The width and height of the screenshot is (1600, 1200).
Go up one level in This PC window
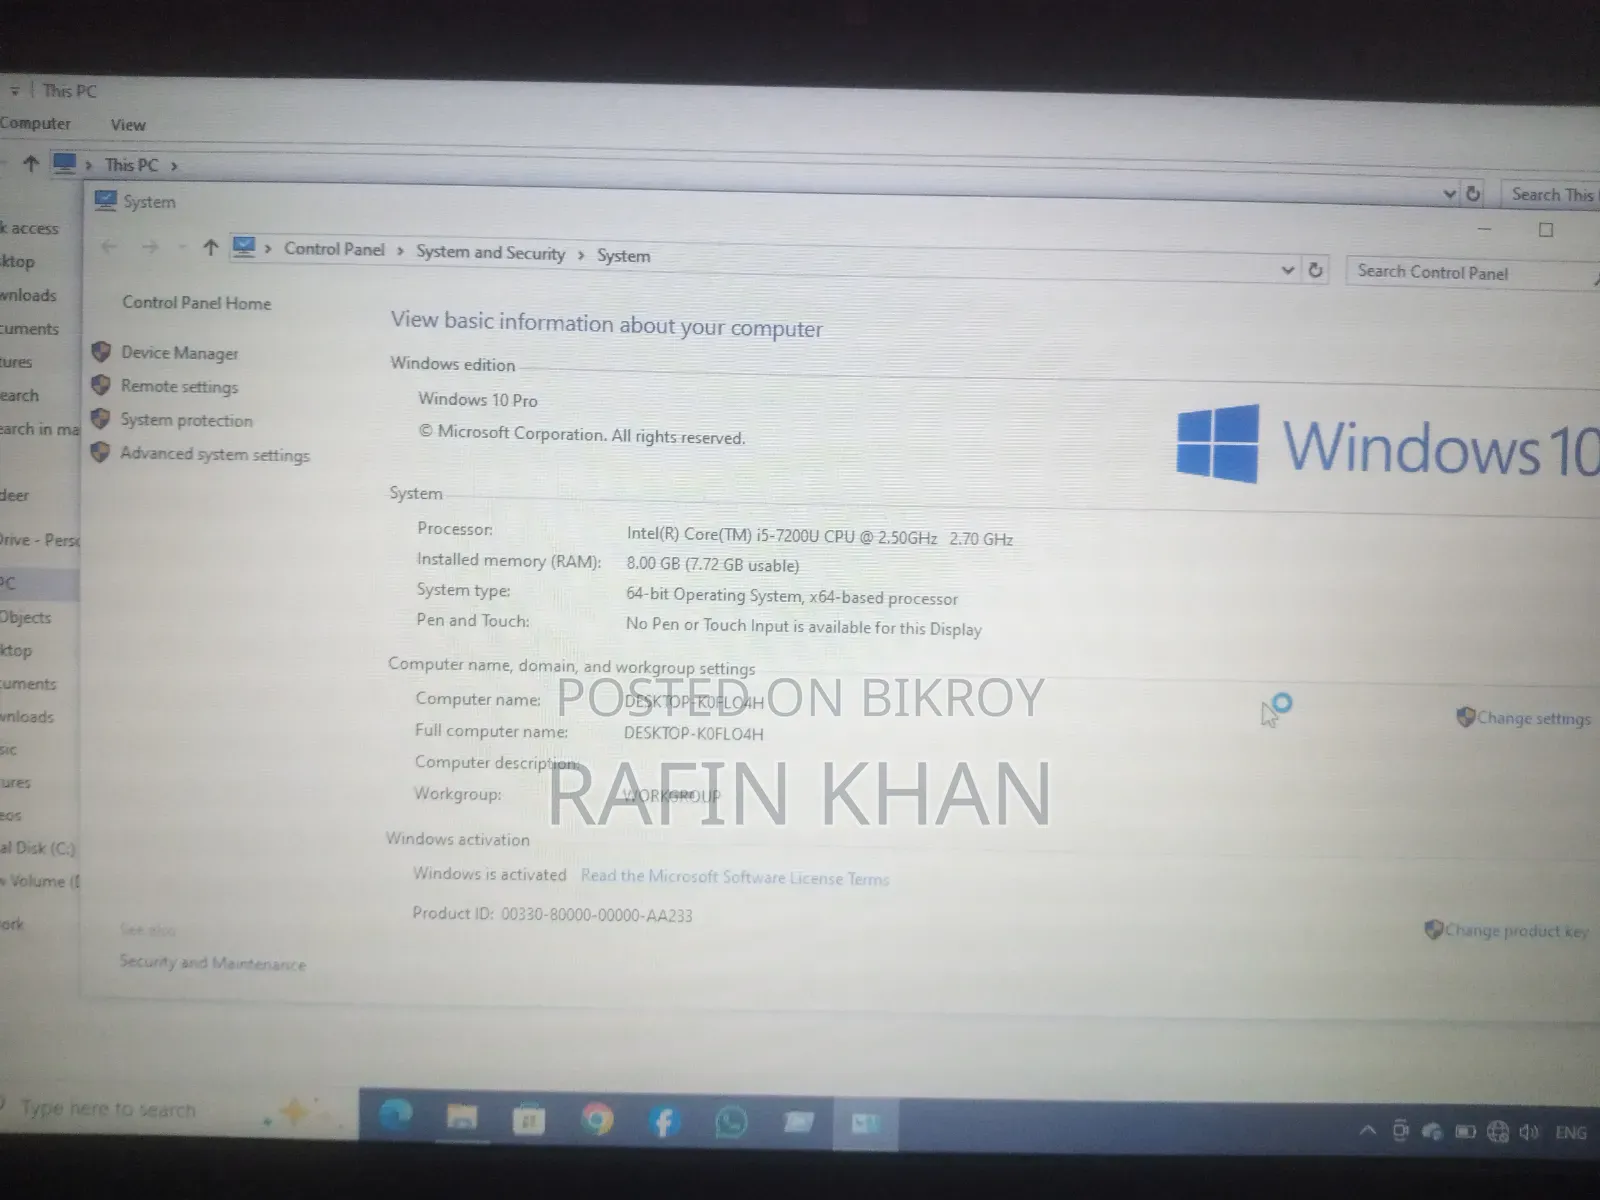pos(30,163)
